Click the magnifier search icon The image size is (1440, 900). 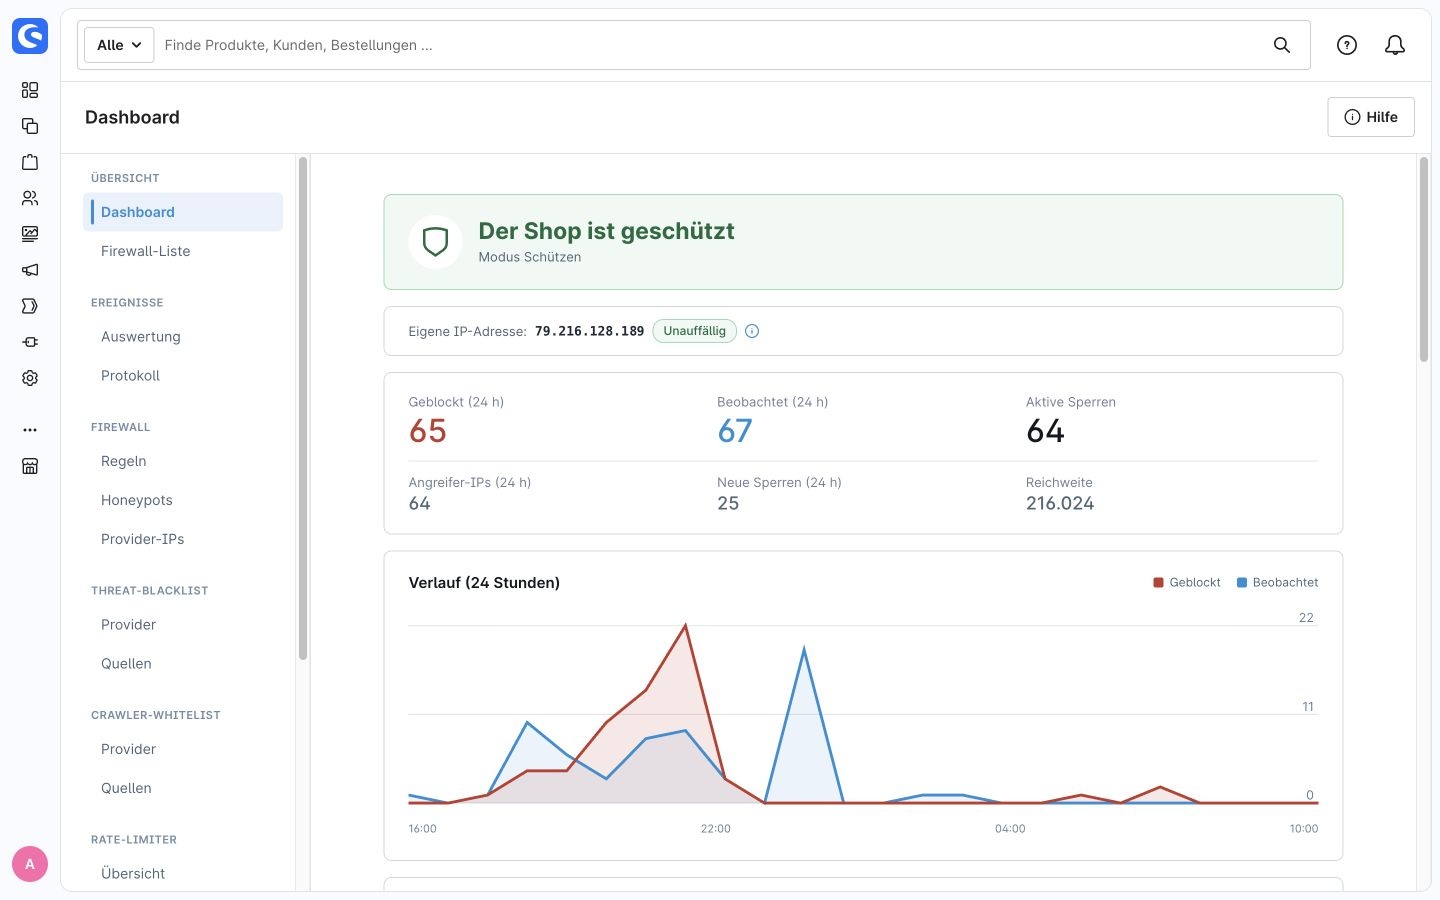(x=1282, y=45)
